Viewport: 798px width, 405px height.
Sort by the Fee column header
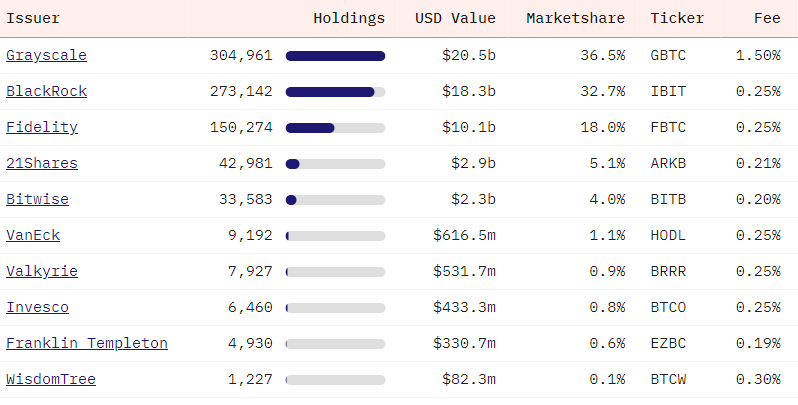(767, 18)
